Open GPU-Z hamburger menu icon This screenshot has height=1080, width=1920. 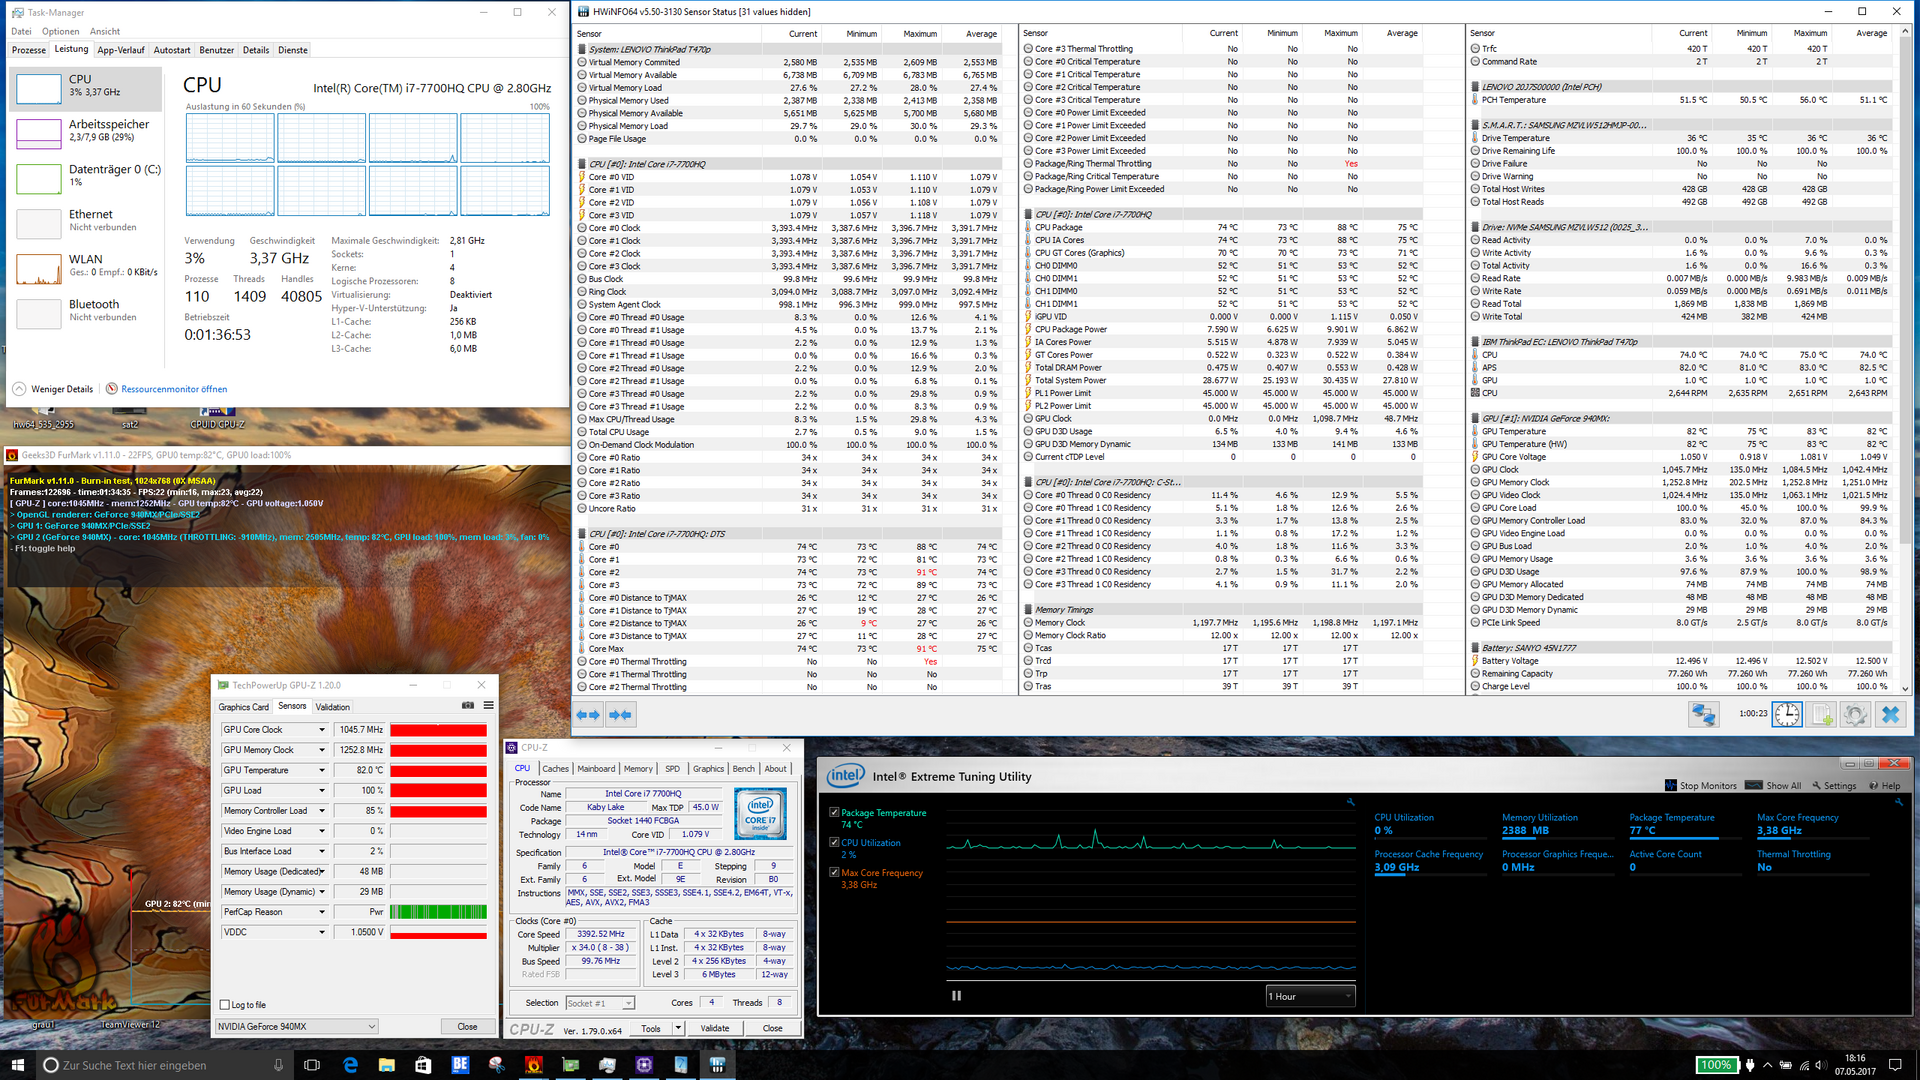(489, 706)
